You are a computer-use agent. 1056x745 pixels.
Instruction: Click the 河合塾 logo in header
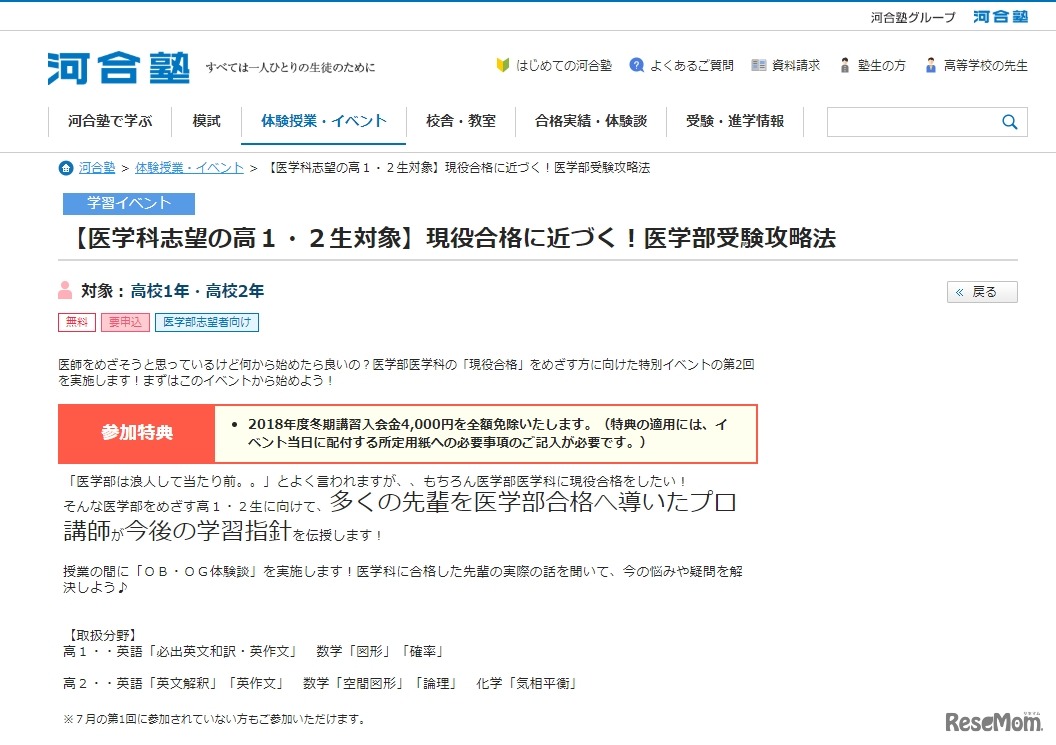point(119,68)
